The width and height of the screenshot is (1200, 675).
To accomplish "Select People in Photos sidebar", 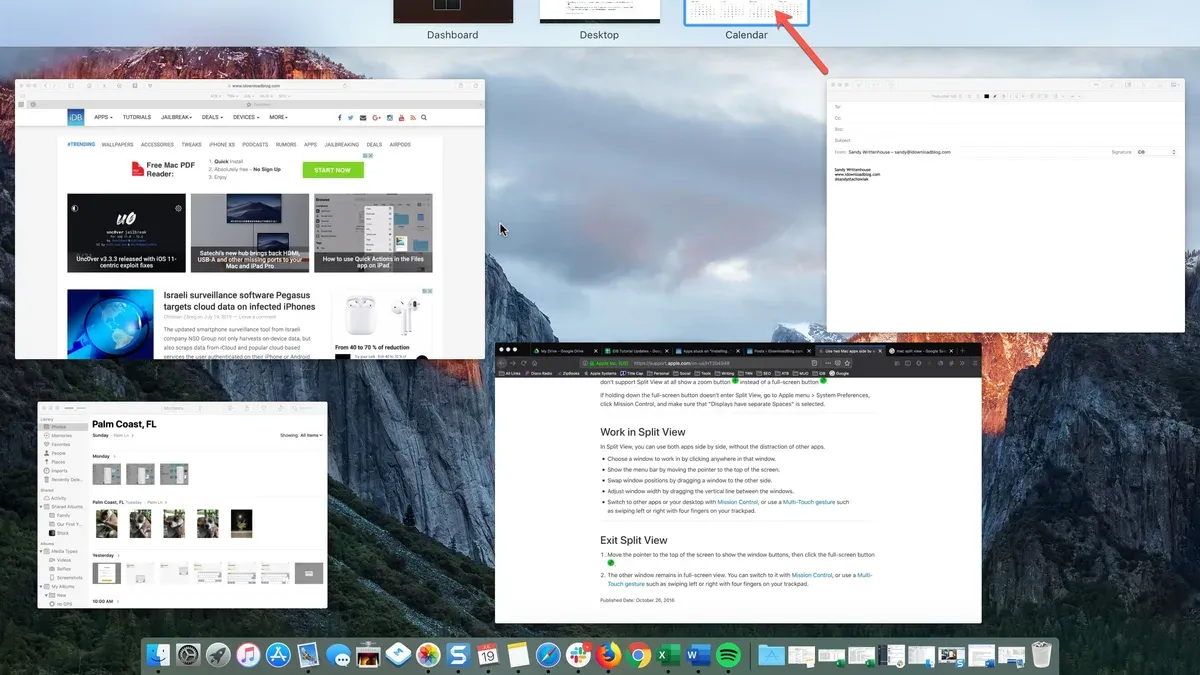I will coord(57,453).
